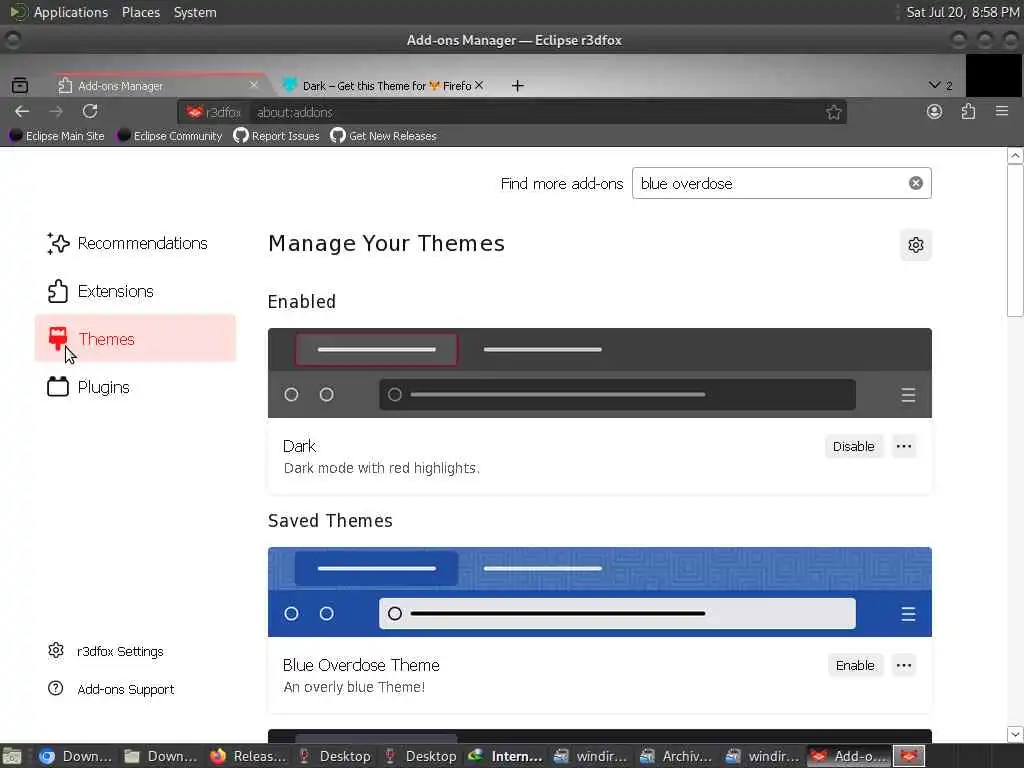This screenshot has height=768, width=1024.
Task: Open the Places menu
Action: (x=140, y=12)
